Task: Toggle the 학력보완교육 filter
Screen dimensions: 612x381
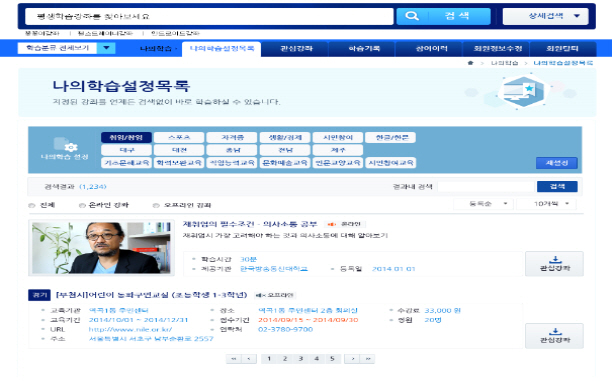Action: point(179,162)
